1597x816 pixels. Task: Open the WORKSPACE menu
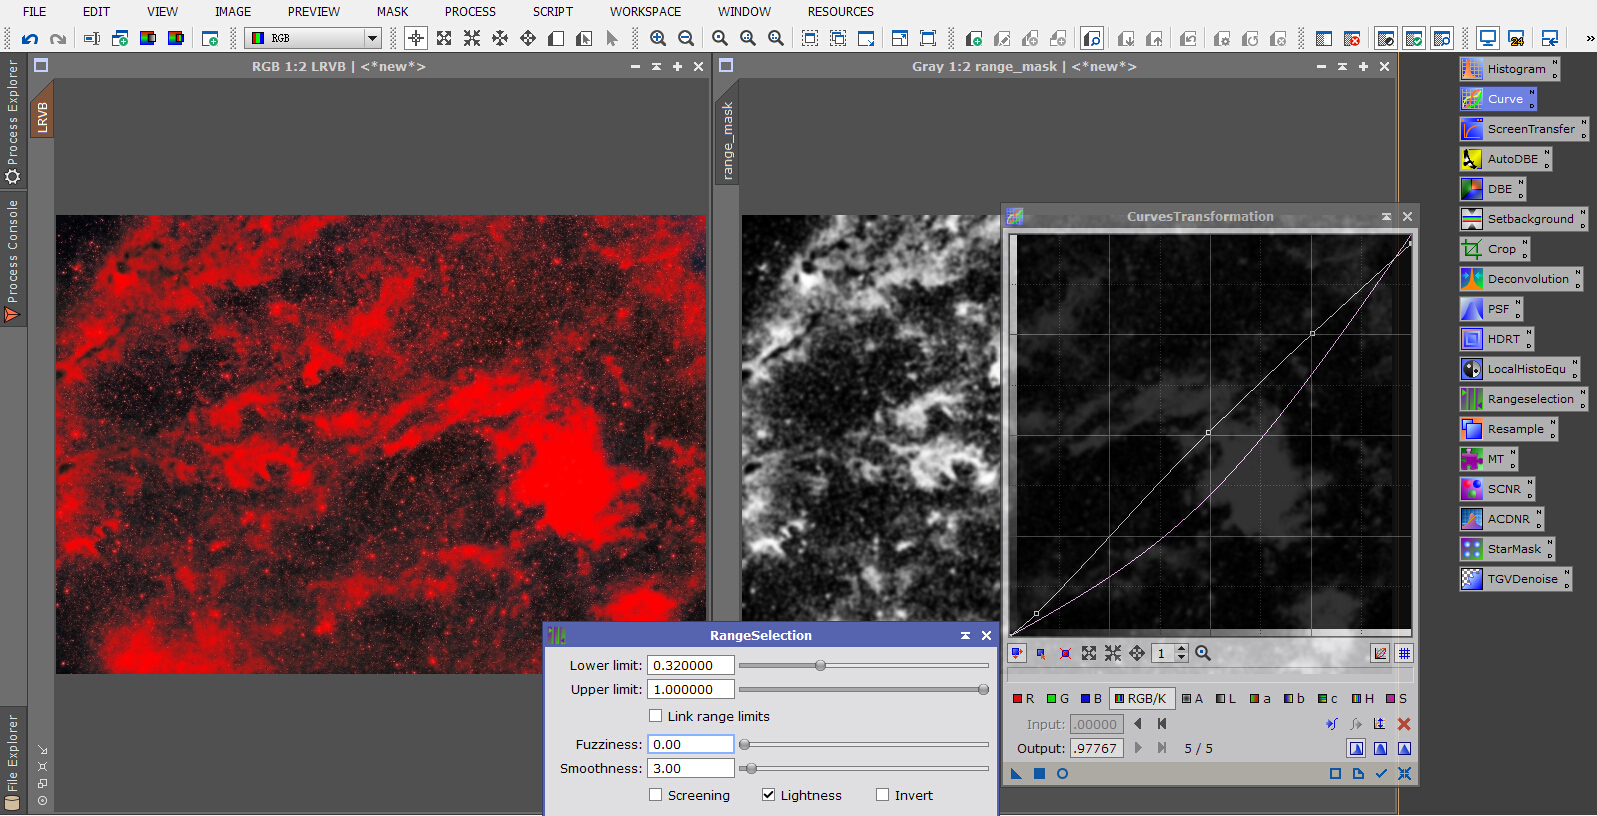point(645,11)
